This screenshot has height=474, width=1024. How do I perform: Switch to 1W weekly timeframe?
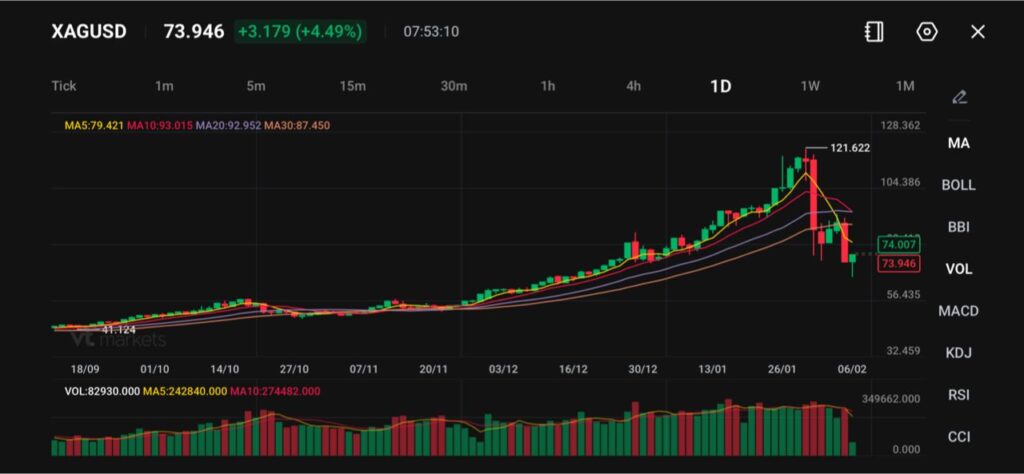[x=810, y=86]
